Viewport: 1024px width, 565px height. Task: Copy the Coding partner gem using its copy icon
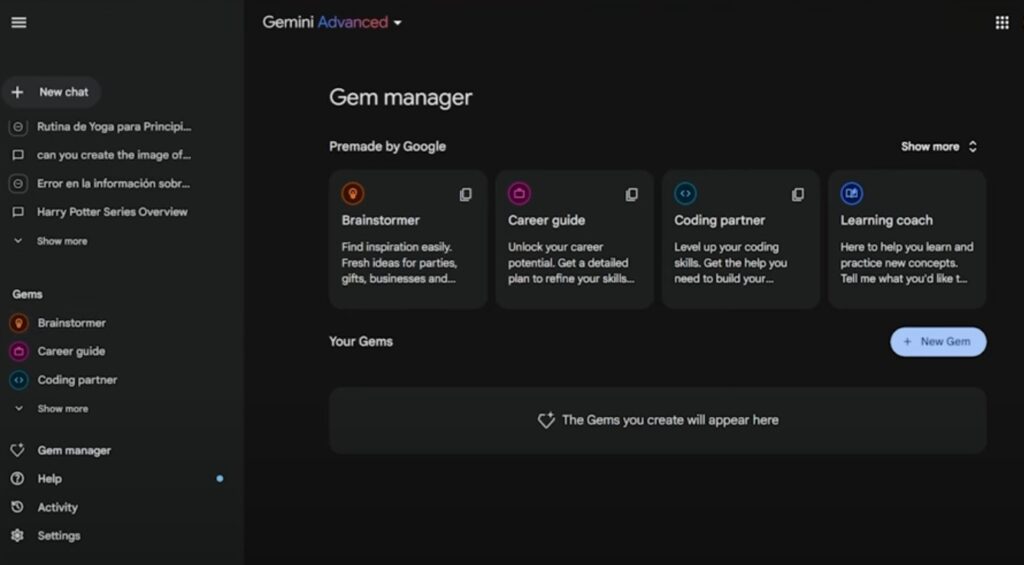coord(798,195)
